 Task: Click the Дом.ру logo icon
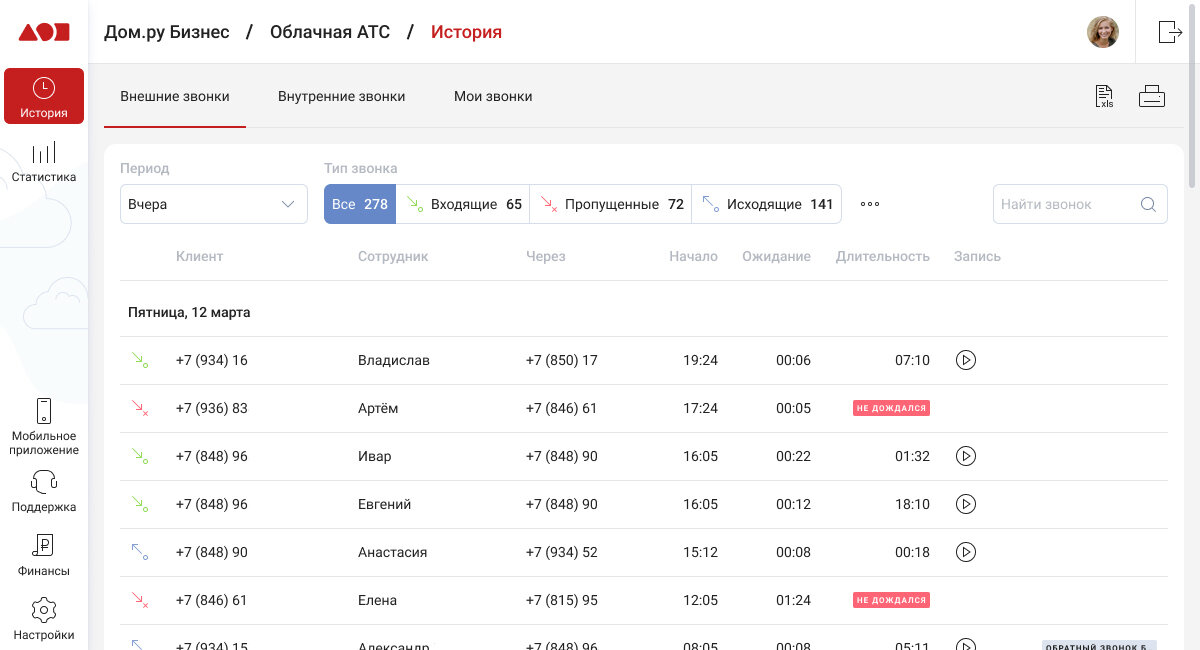click(44, 32)
